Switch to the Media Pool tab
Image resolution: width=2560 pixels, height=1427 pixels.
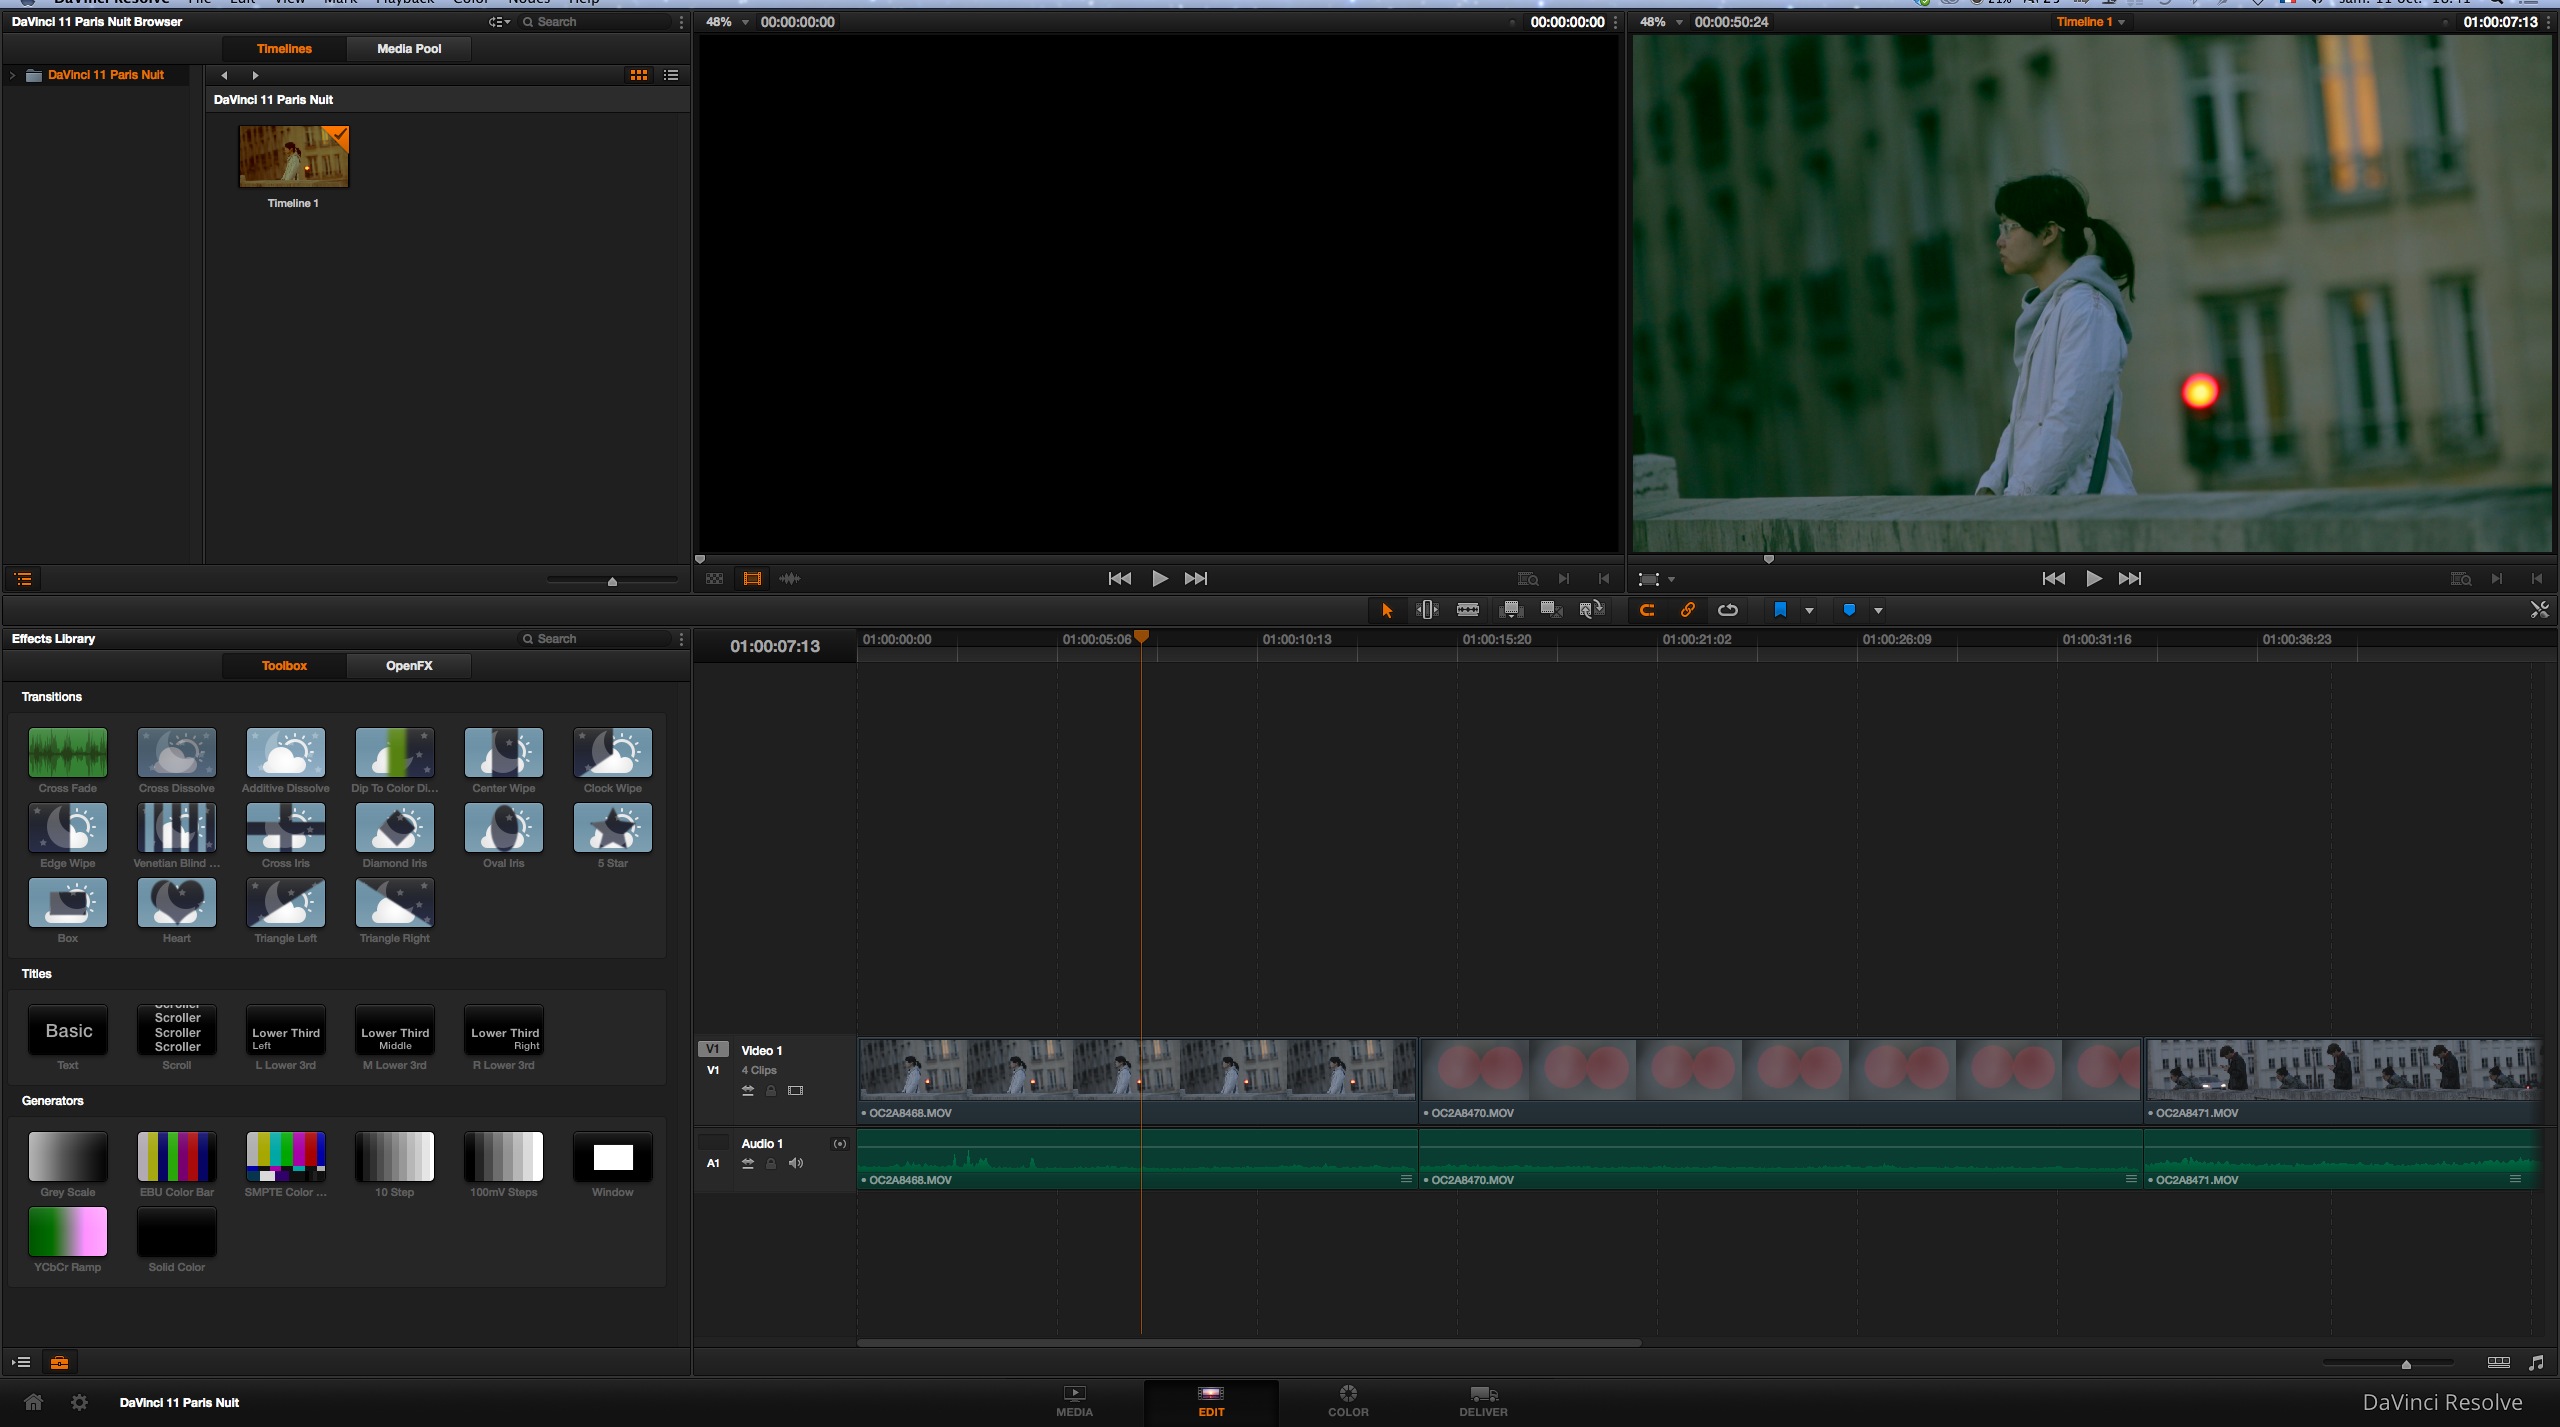coord(408,48)
